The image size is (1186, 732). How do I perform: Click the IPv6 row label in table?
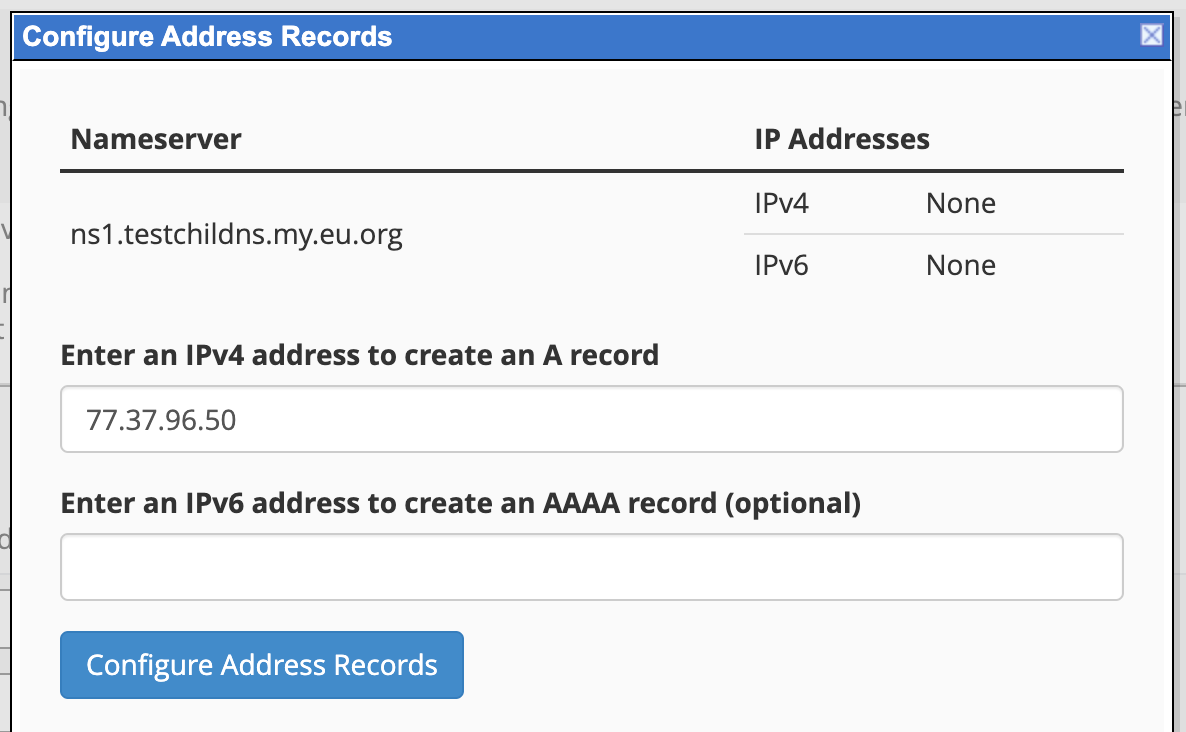[x=781, y=266]
